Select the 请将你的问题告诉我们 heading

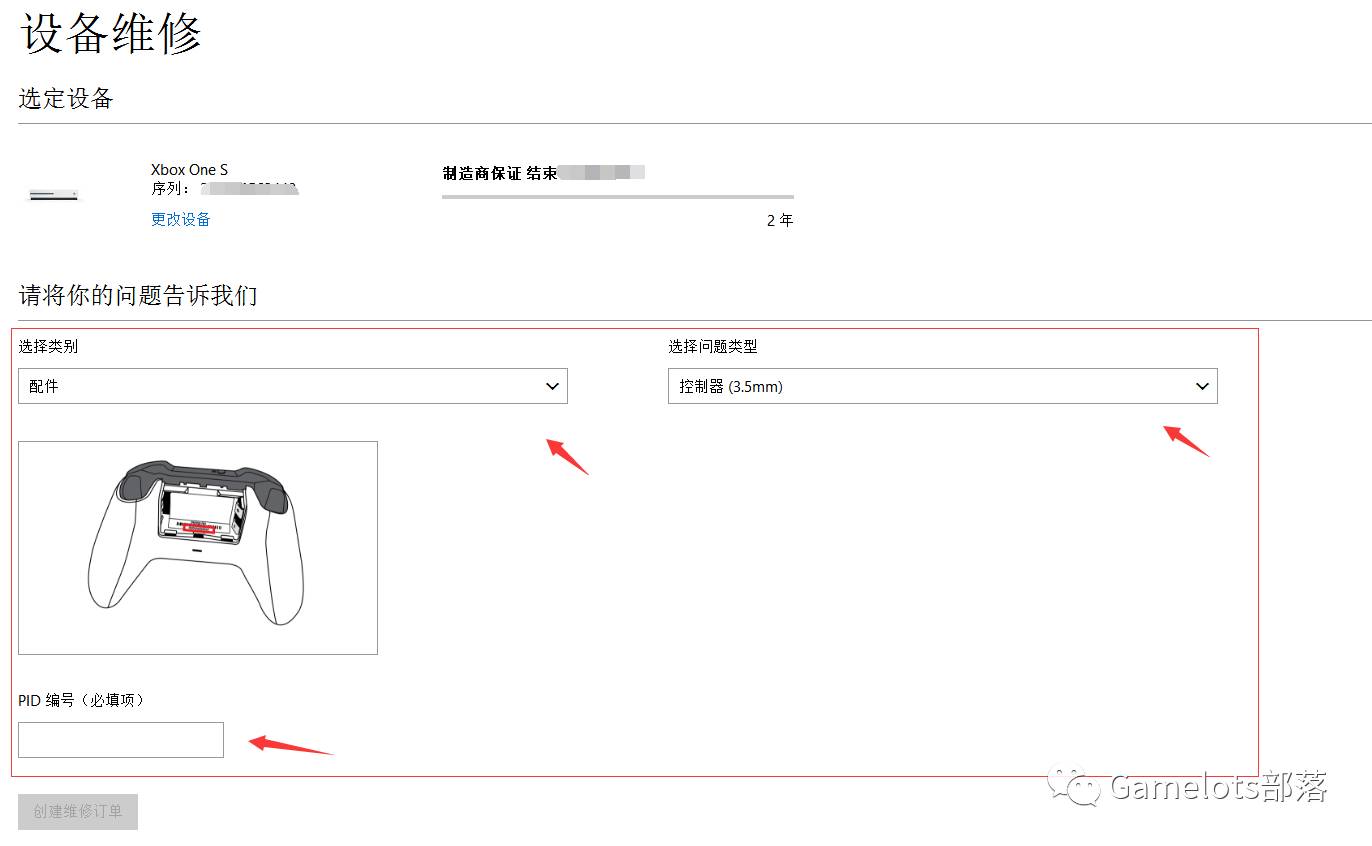coord(138,294)
